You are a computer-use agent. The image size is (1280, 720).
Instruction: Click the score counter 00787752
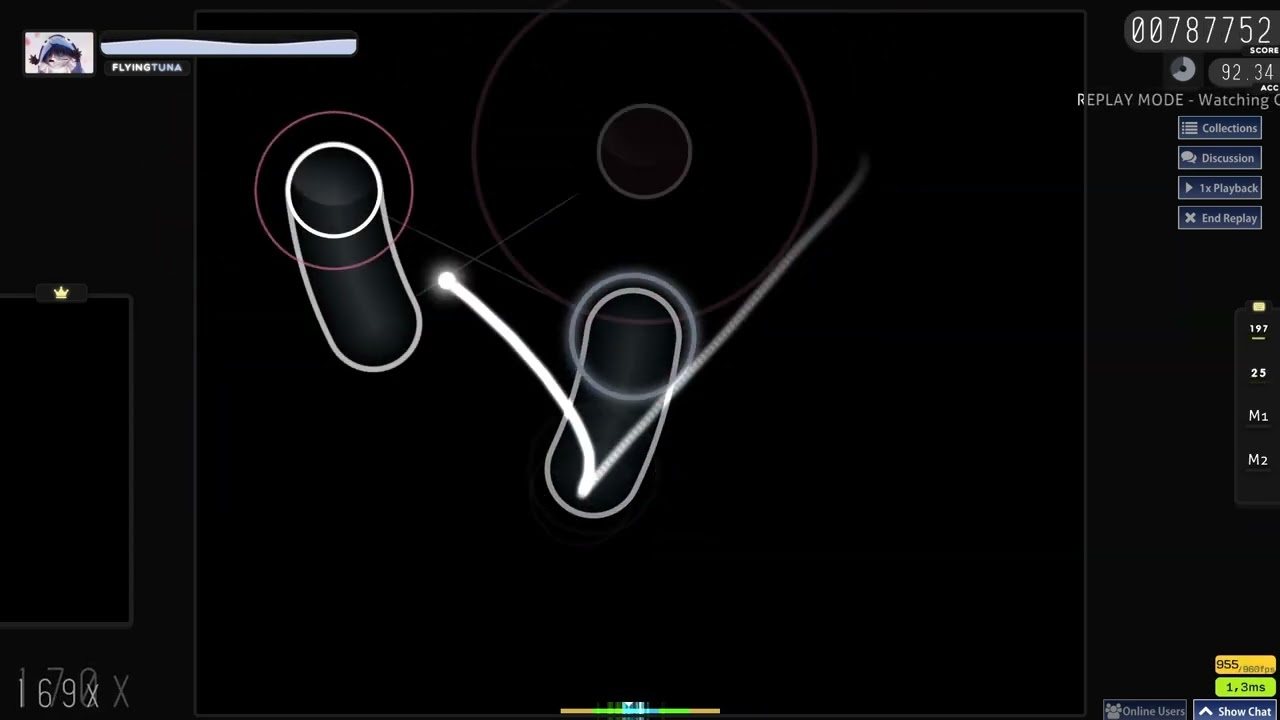1201,31
